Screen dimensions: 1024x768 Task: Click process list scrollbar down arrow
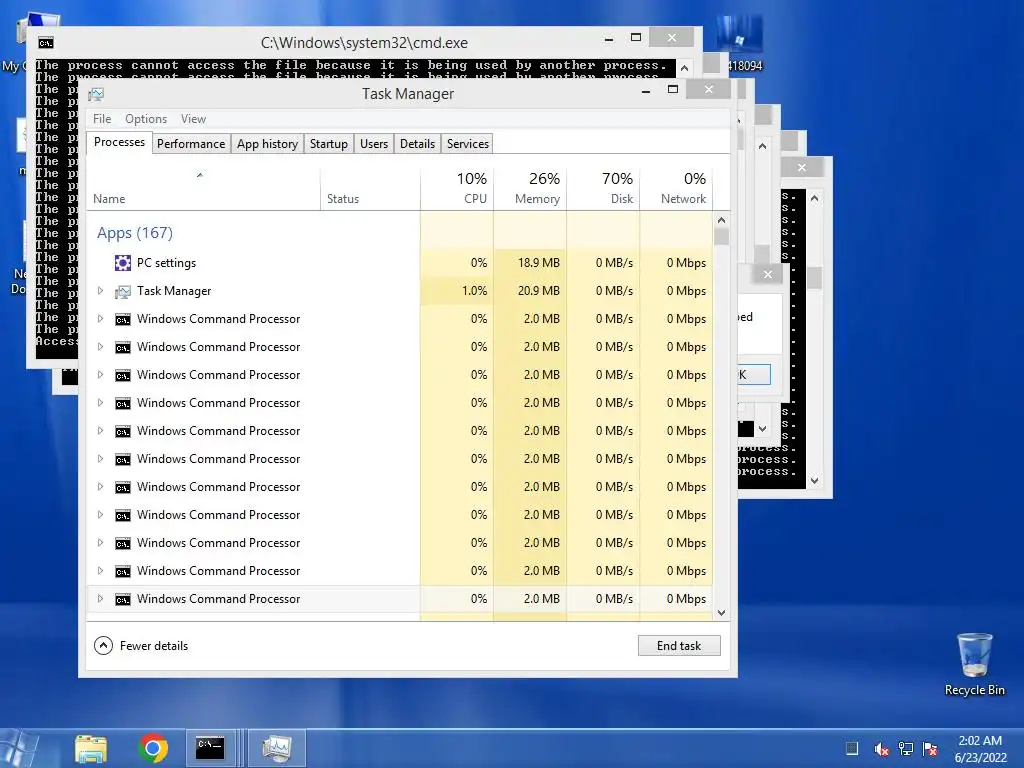(x=722, y=613)
